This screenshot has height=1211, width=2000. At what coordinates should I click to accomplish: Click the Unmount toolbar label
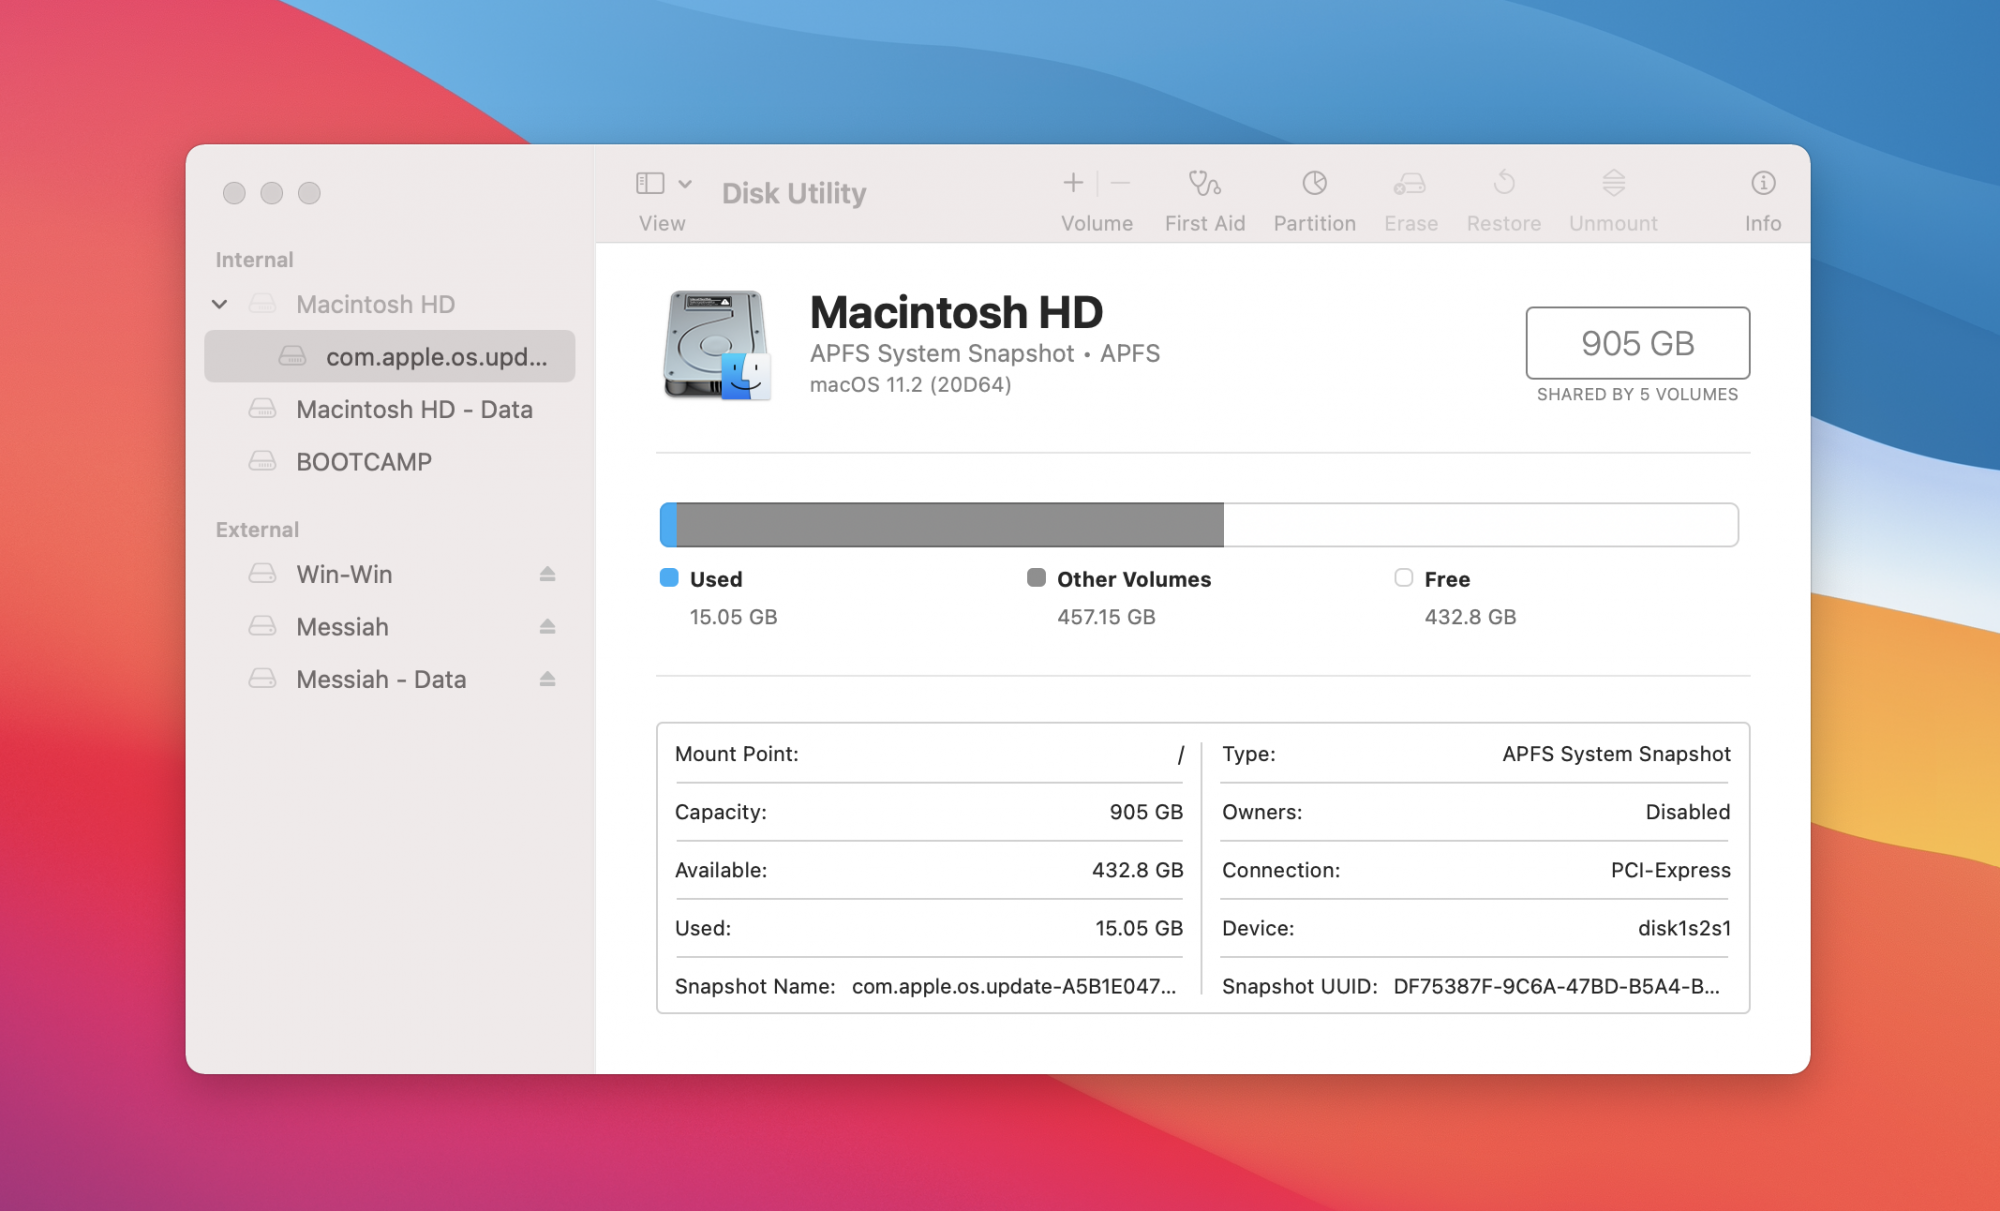[1613, 223]
